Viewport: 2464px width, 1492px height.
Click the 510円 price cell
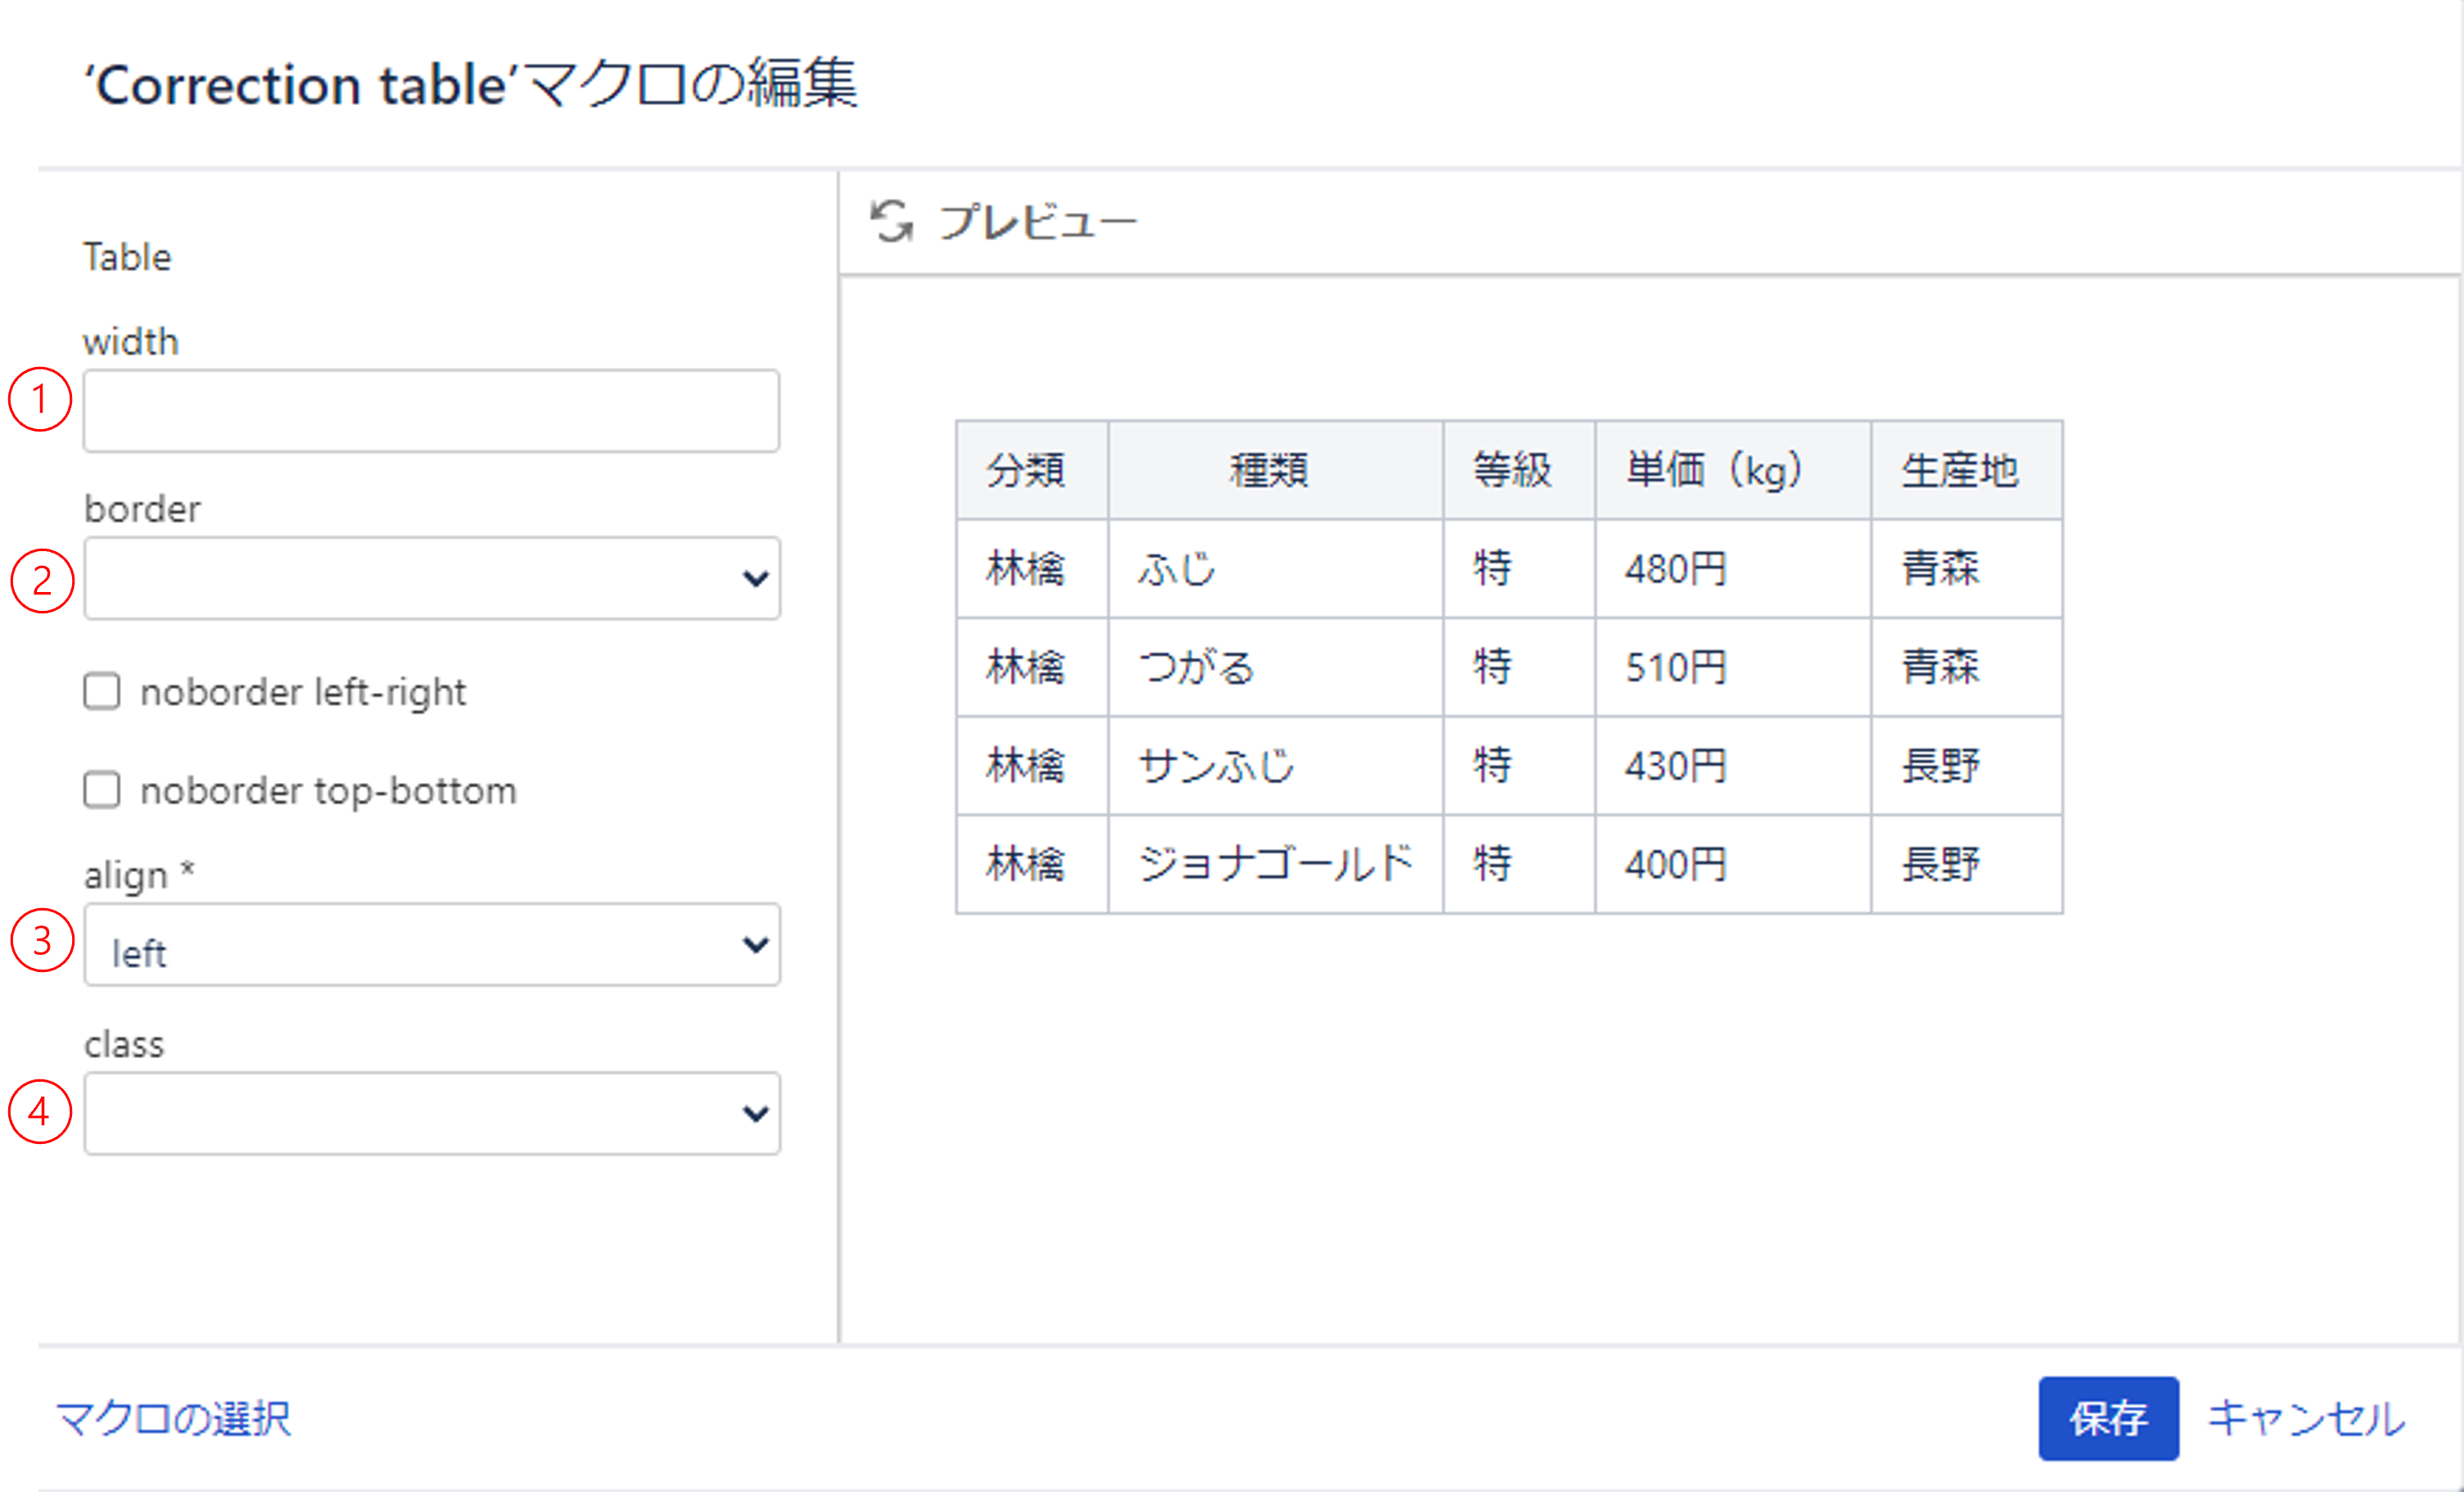click(1733, 667)
